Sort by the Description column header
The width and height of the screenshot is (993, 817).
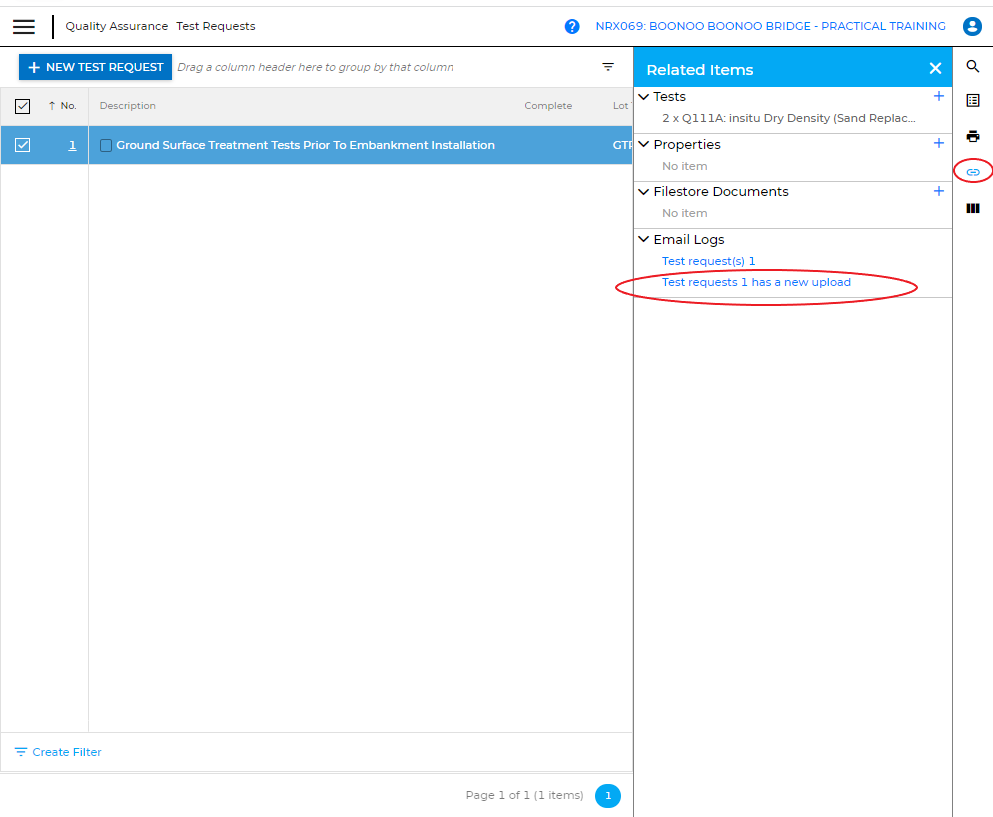pyautogui.click(x=128, y=106)
